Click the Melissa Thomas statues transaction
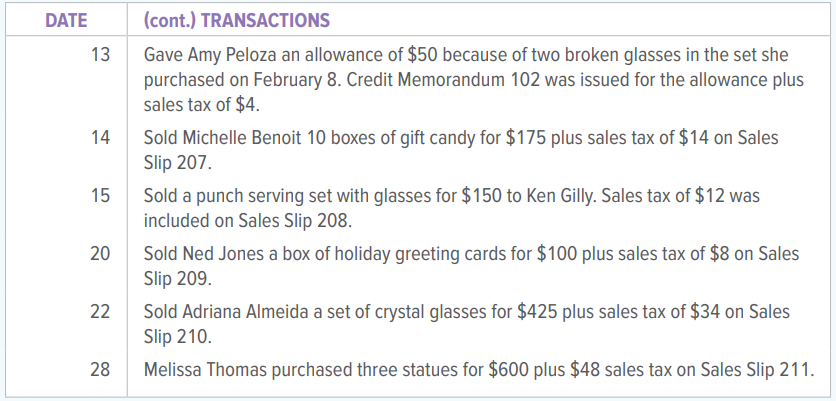This screenshot has width=836, height=401. pos(479,370)
